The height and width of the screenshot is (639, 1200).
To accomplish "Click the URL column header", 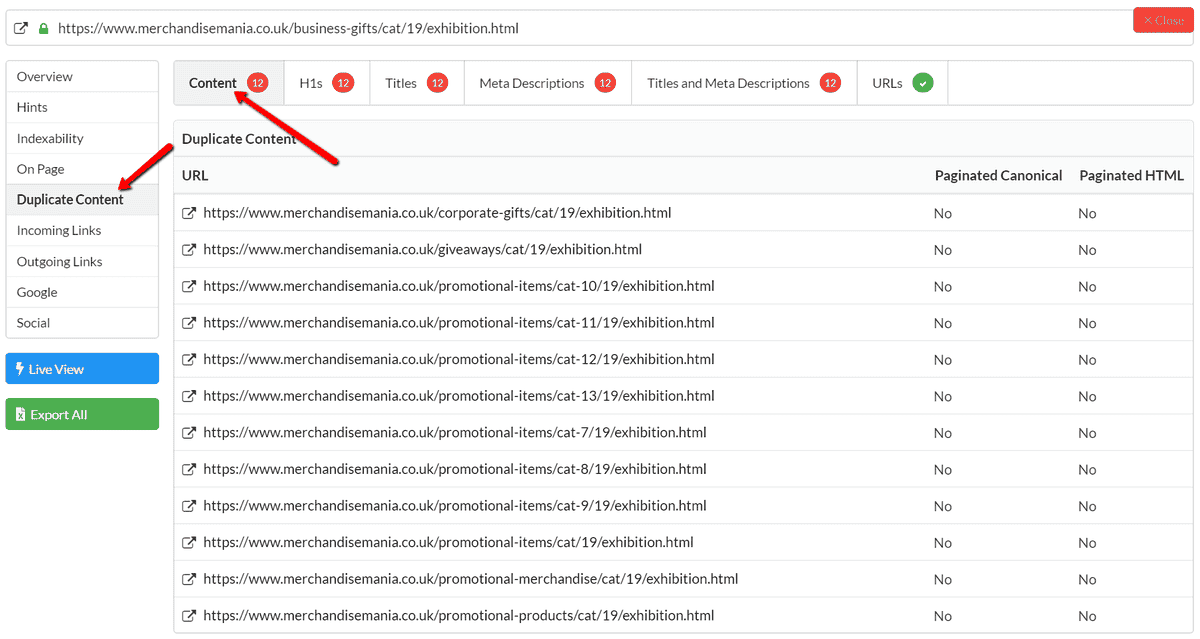I will pyautogui.click(x=195, y=175).
